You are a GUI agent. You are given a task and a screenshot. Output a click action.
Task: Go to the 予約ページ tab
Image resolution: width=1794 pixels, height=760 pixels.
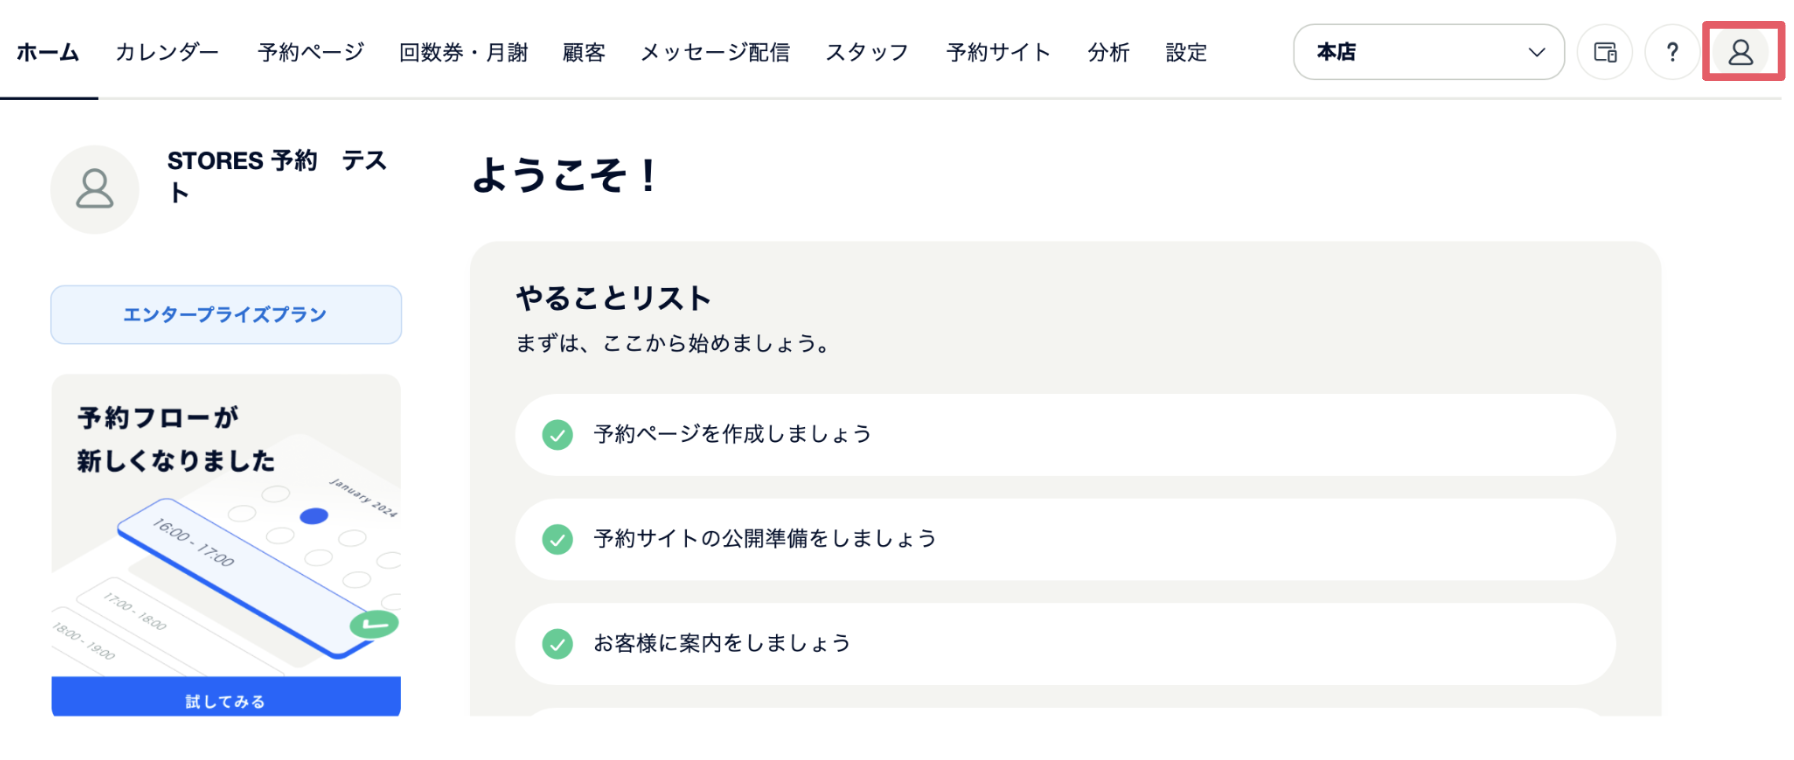[310, 52]
